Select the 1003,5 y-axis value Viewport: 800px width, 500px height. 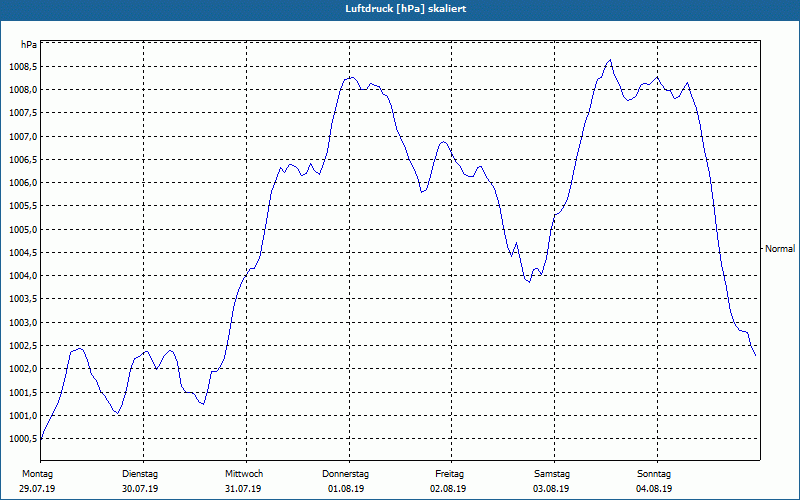(23, 299)
